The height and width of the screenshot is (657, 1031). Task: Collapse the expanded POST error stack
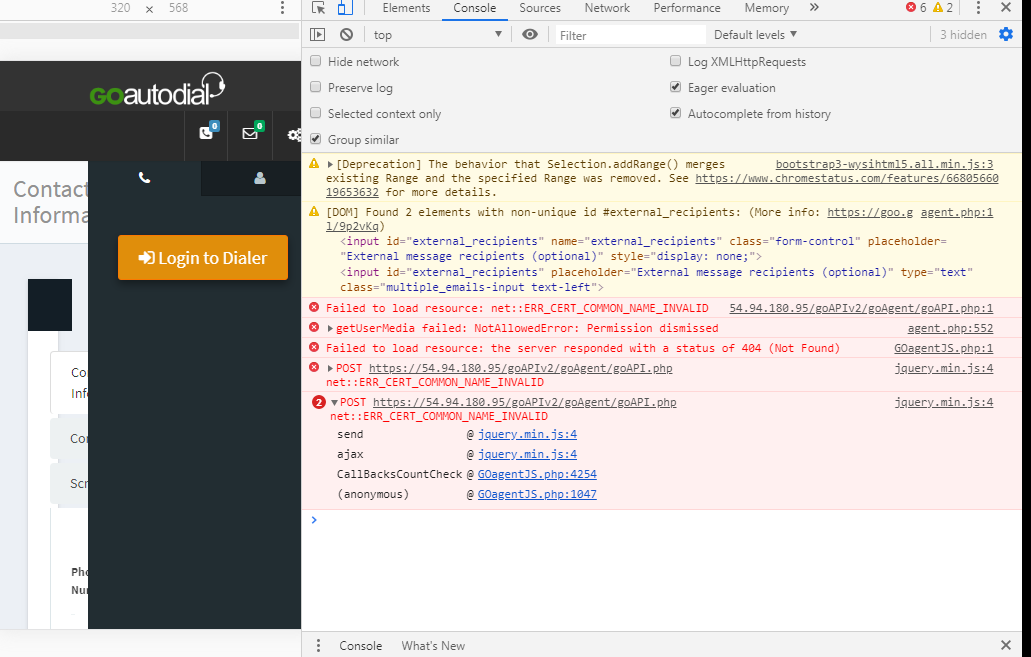click(x=335, y=402)
